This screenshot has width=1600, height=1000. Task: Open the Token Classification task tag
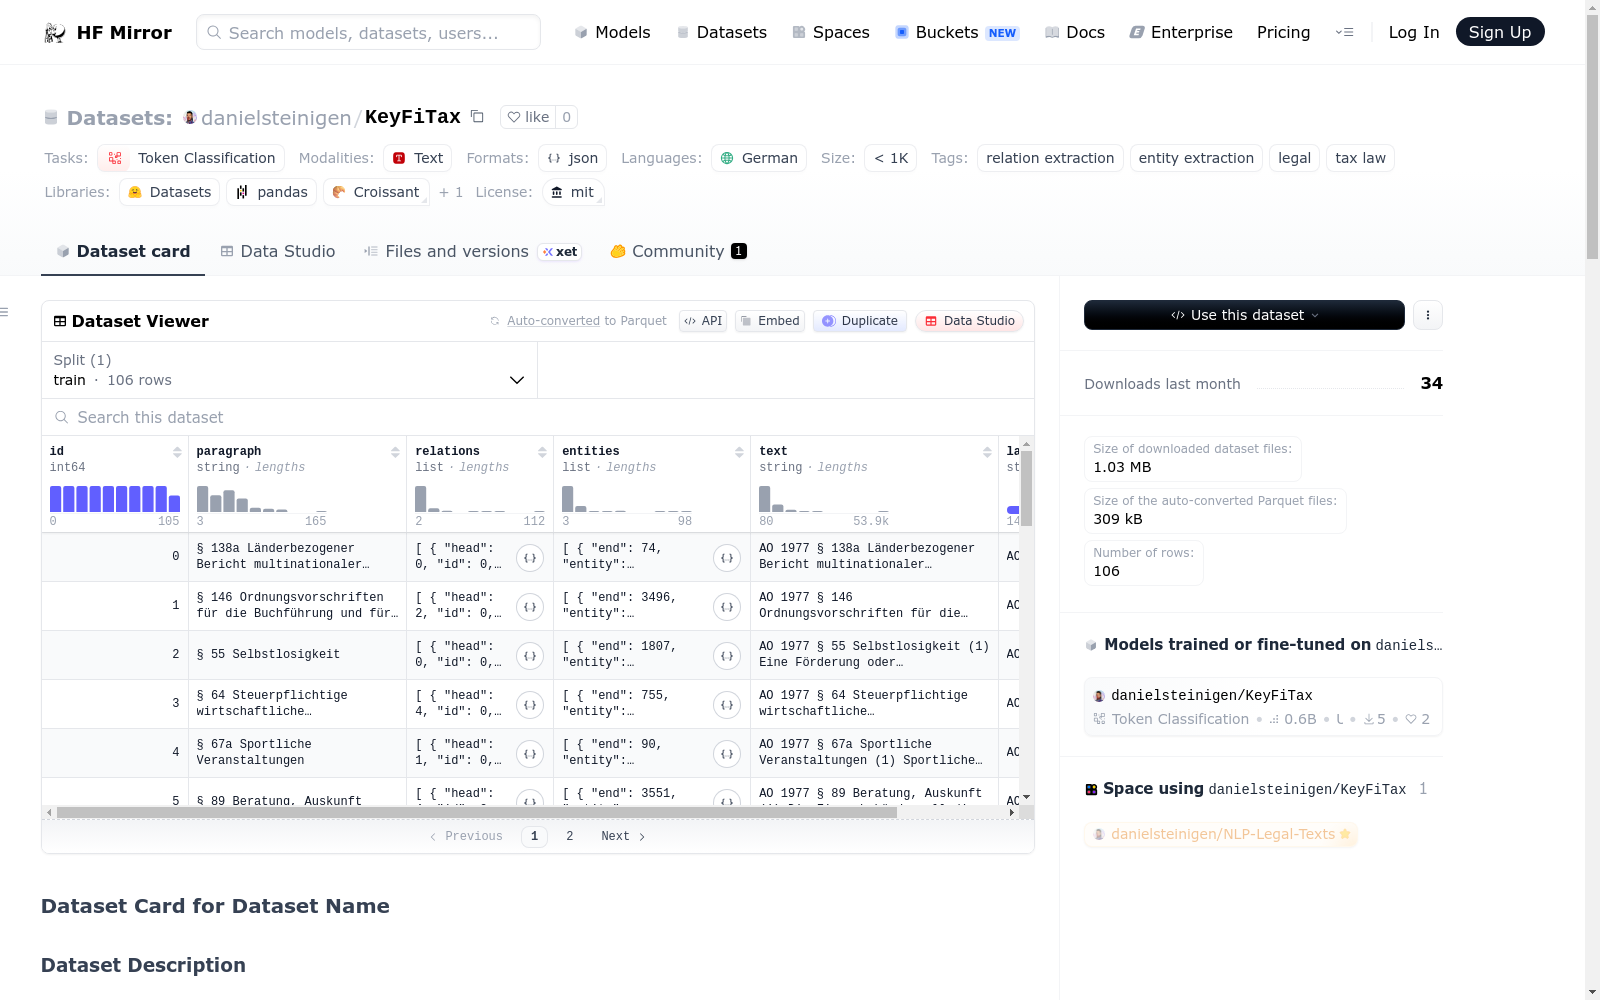[x=191, y=158]
